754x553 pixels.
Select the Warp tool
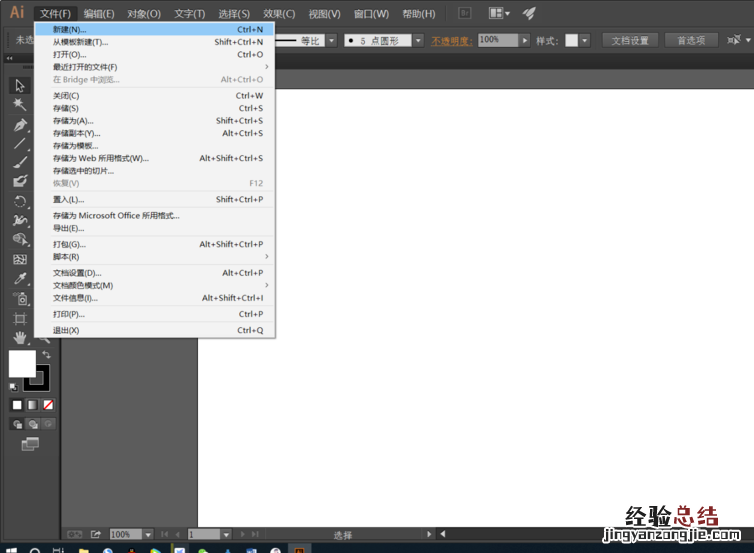pyautogui.click(x=20, y=220)
